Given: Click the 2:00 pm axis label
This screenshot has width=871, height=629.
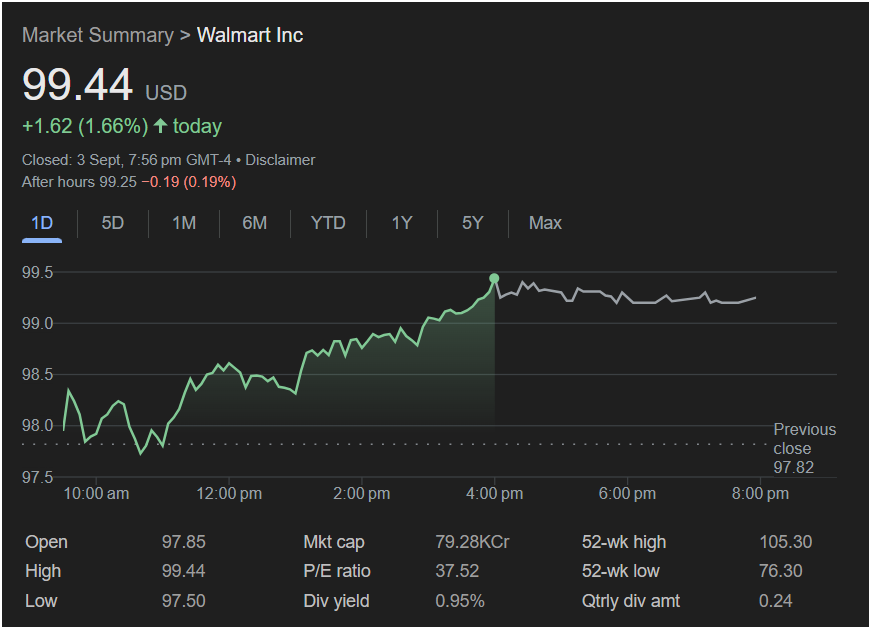Looking at the screenshot, I should (x=362, y=493).
